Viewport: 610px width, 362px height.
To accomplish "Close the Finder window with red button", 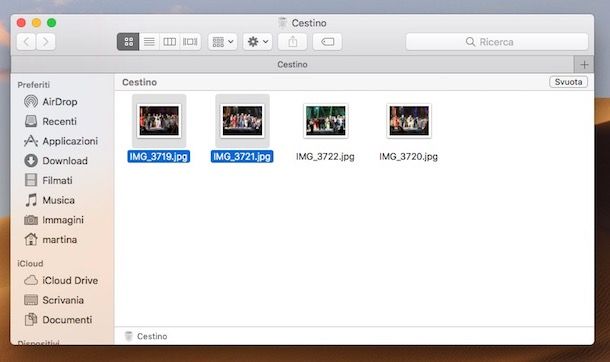I will click(x=21, y=23).
